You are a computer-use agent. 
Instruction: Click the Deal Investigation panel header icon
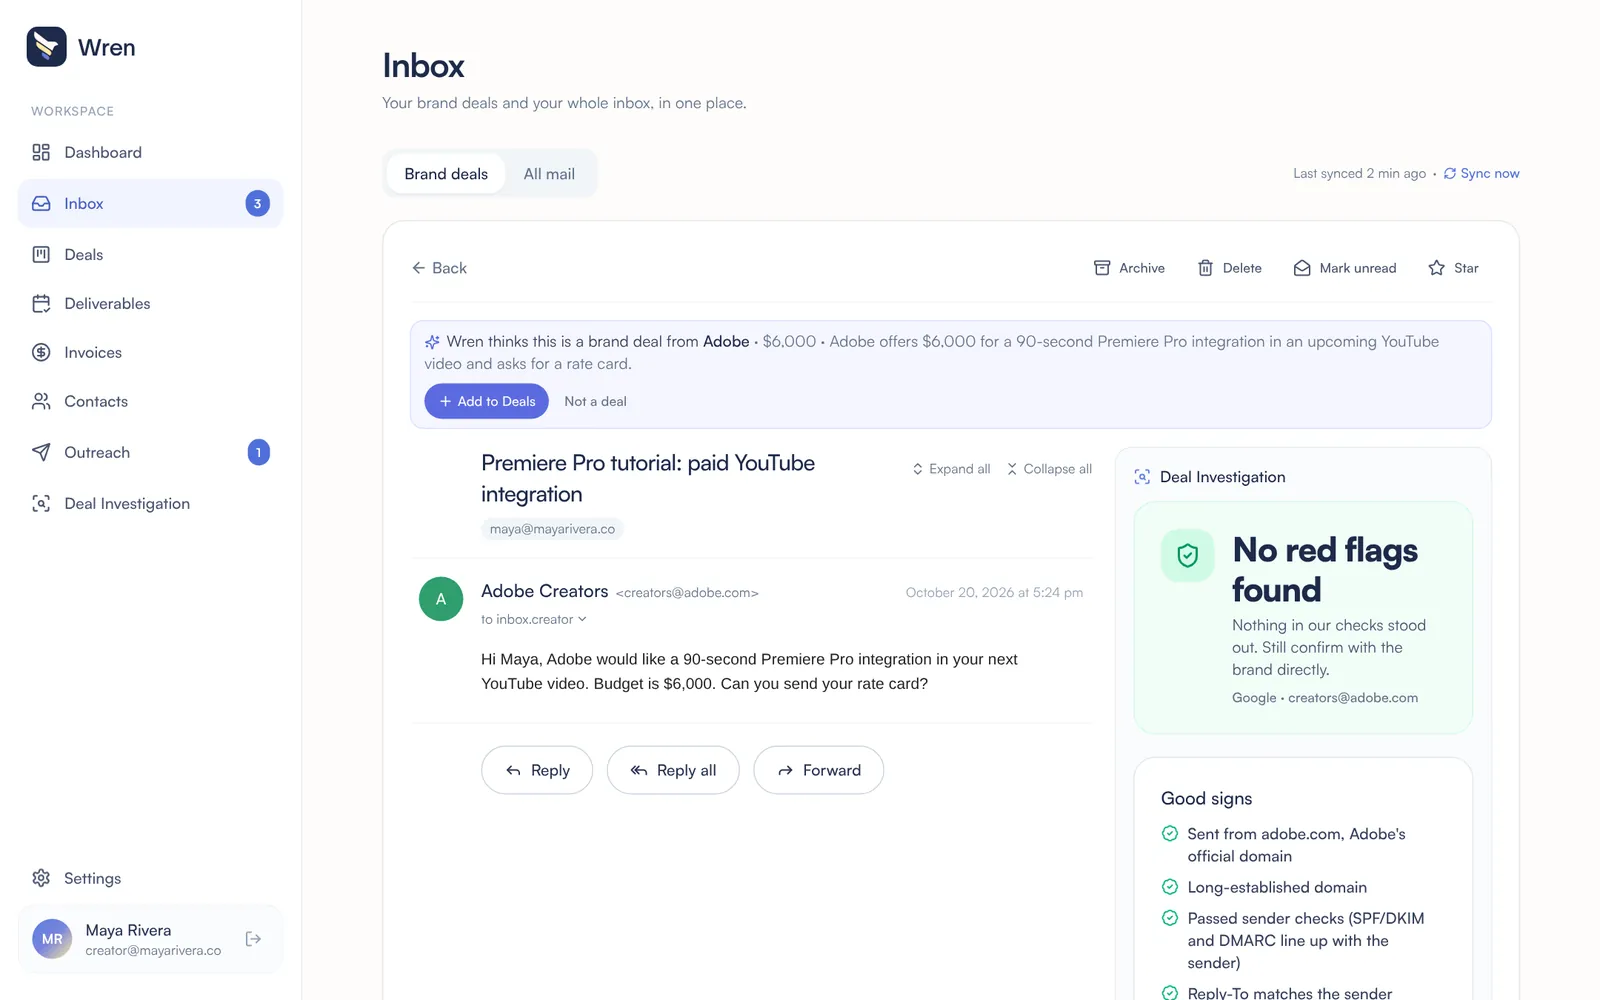(x=1142, y=477)
